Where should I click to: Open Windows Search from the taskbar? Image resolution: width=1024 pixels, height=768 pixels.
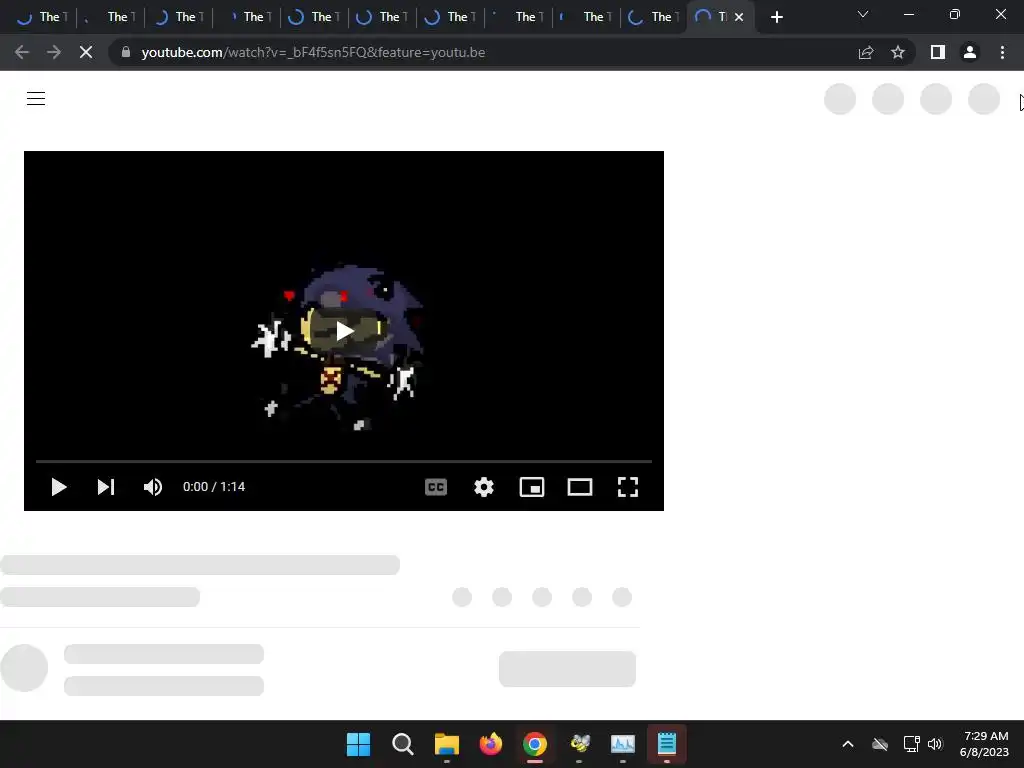[x=402, y=744]
